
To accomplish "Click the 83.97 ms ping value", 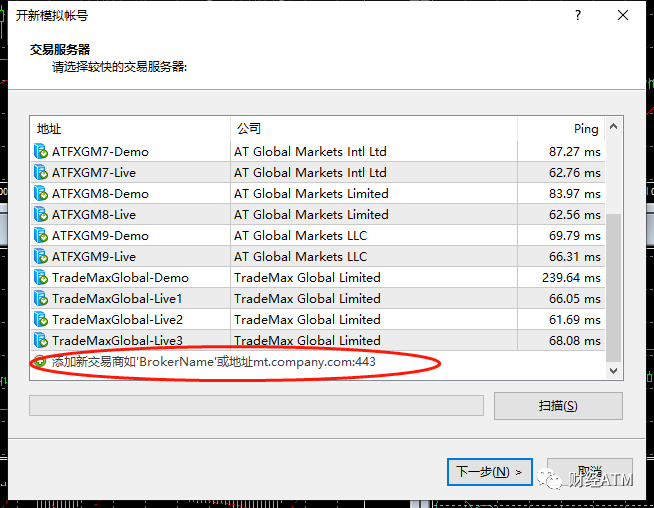I will point(575,194).
